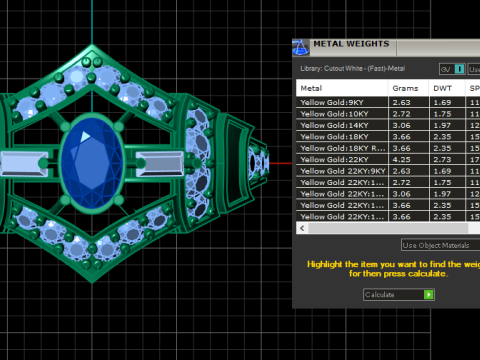This screenshot has height=360, width=480.
Task: Click the 2.73 DWT cell
Action: click(x=447, y=160)
